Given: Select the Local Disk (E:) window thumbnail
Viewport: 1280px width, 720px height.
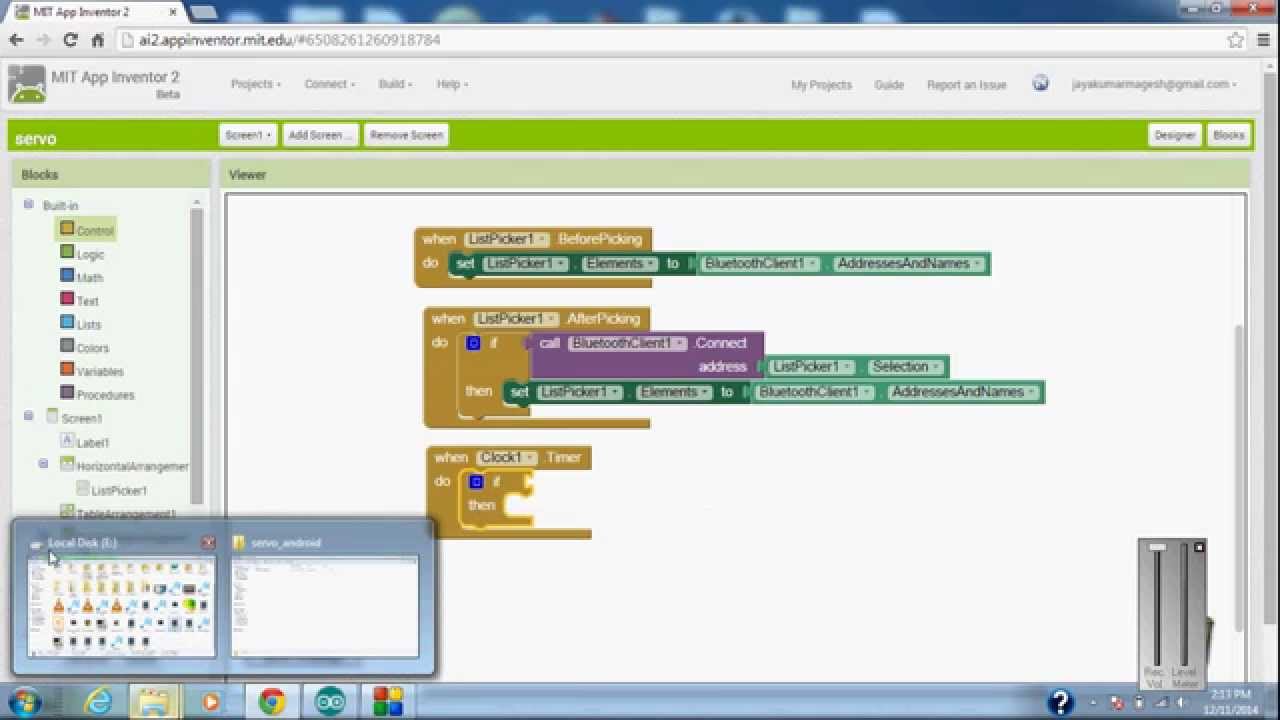Looking at the screenshot, I should pyautogui.click(x=121, y=597).
